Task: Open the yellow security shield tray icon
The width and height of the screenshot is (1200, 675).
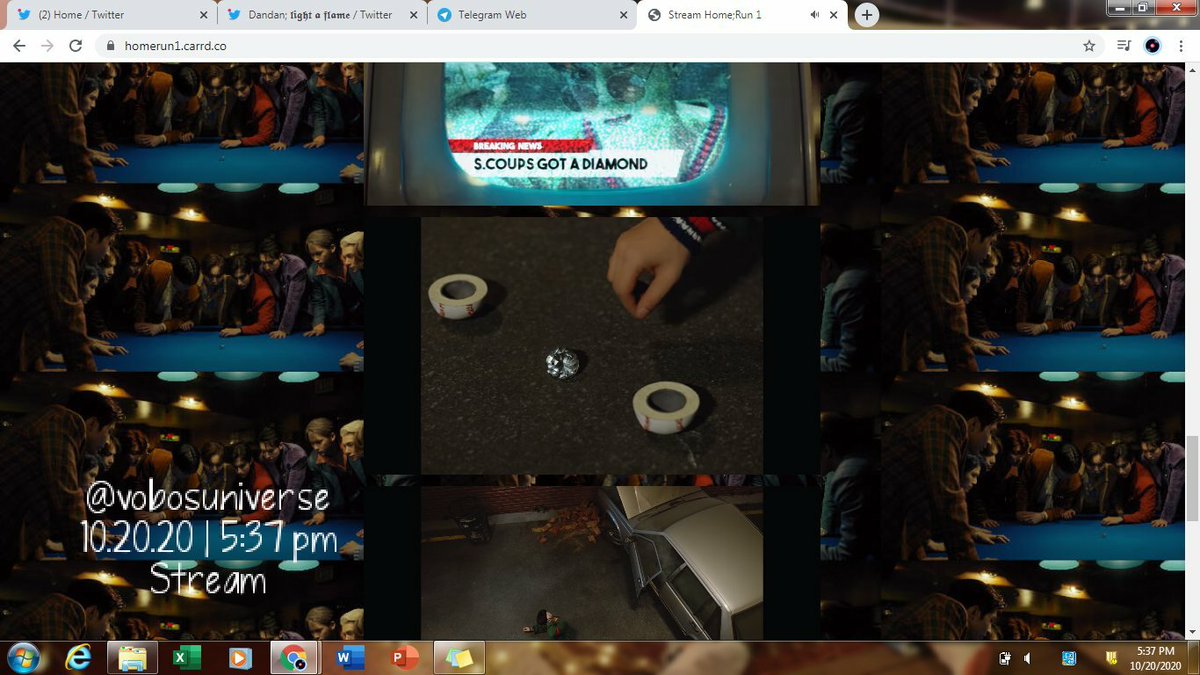Action: (x=1111, y=658)
